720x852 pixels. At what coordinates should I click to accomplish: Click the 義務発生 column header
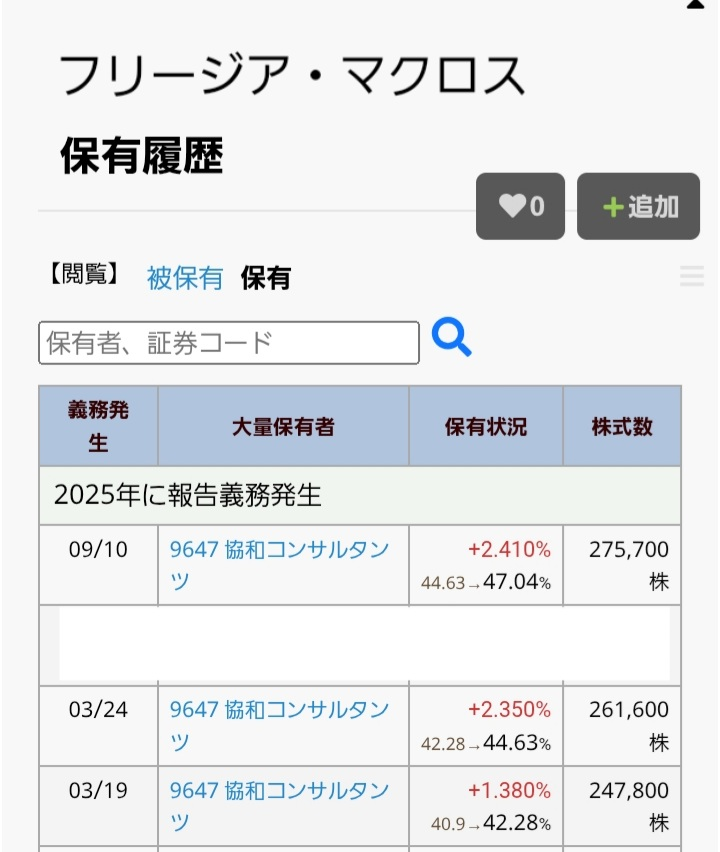pos(96,426)
